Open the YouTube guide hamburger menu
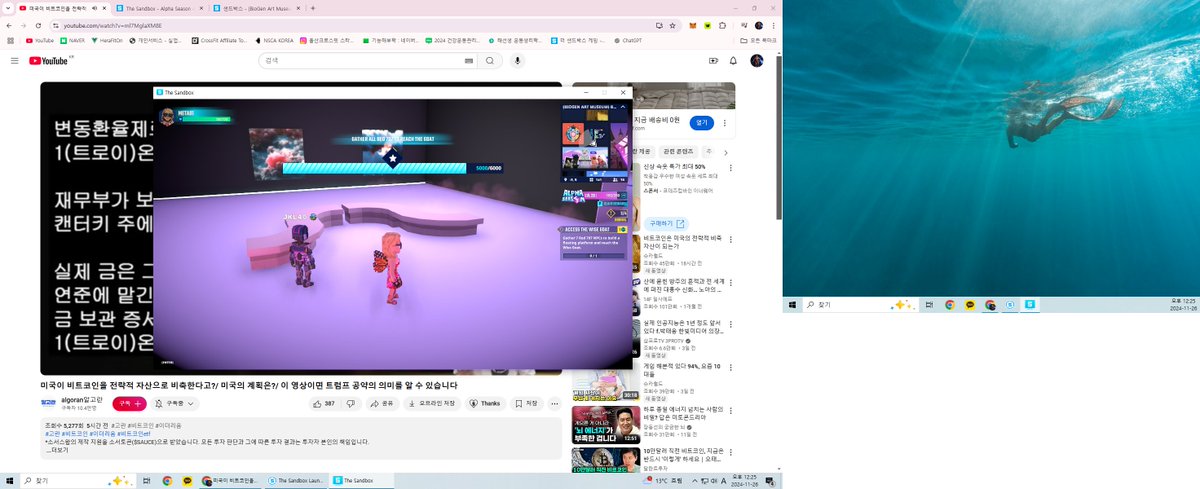This screenshot has height=489, width=1200. click(14, 61)
